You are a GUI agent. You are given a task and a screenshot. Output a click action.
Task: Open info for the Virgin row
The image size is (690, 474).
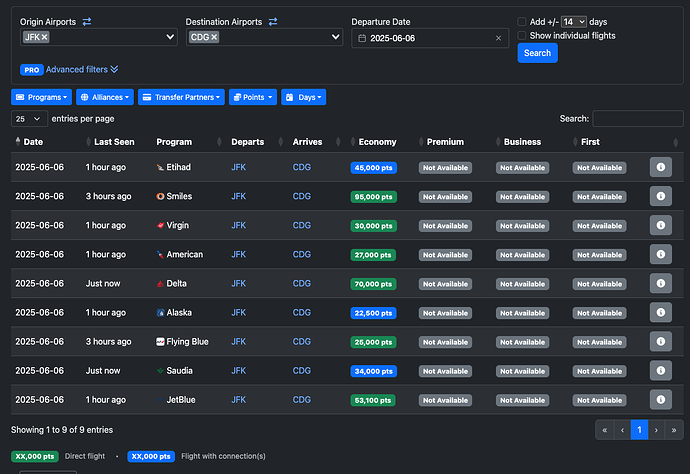(x=661, y=225)
